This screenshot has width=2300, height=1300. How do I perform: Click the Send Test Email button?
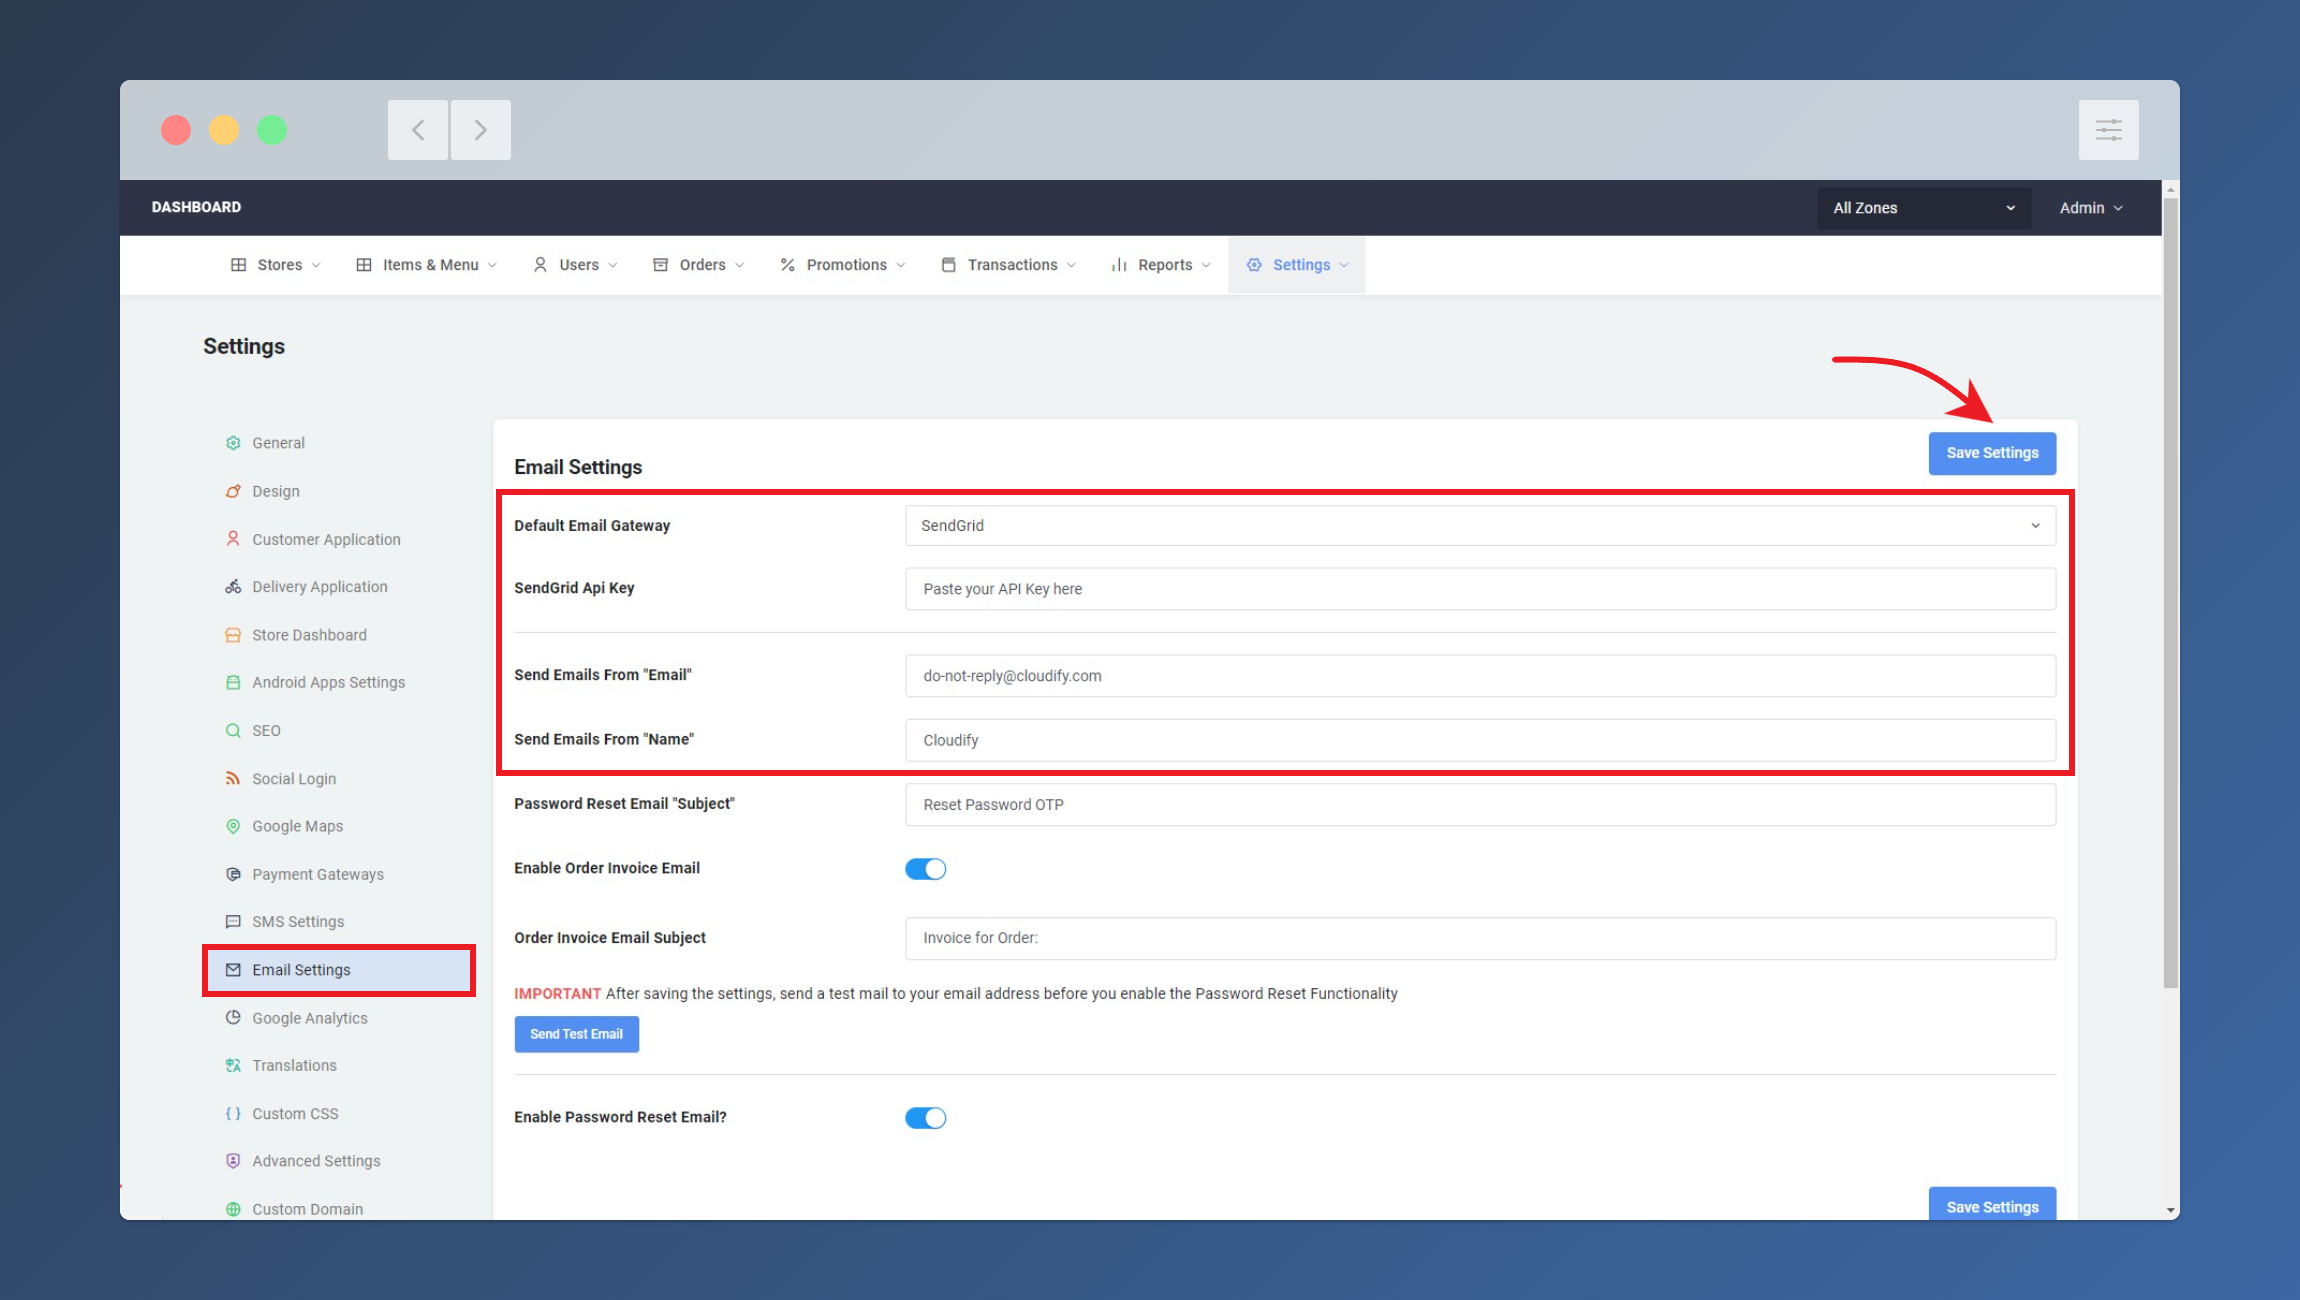577,1034
